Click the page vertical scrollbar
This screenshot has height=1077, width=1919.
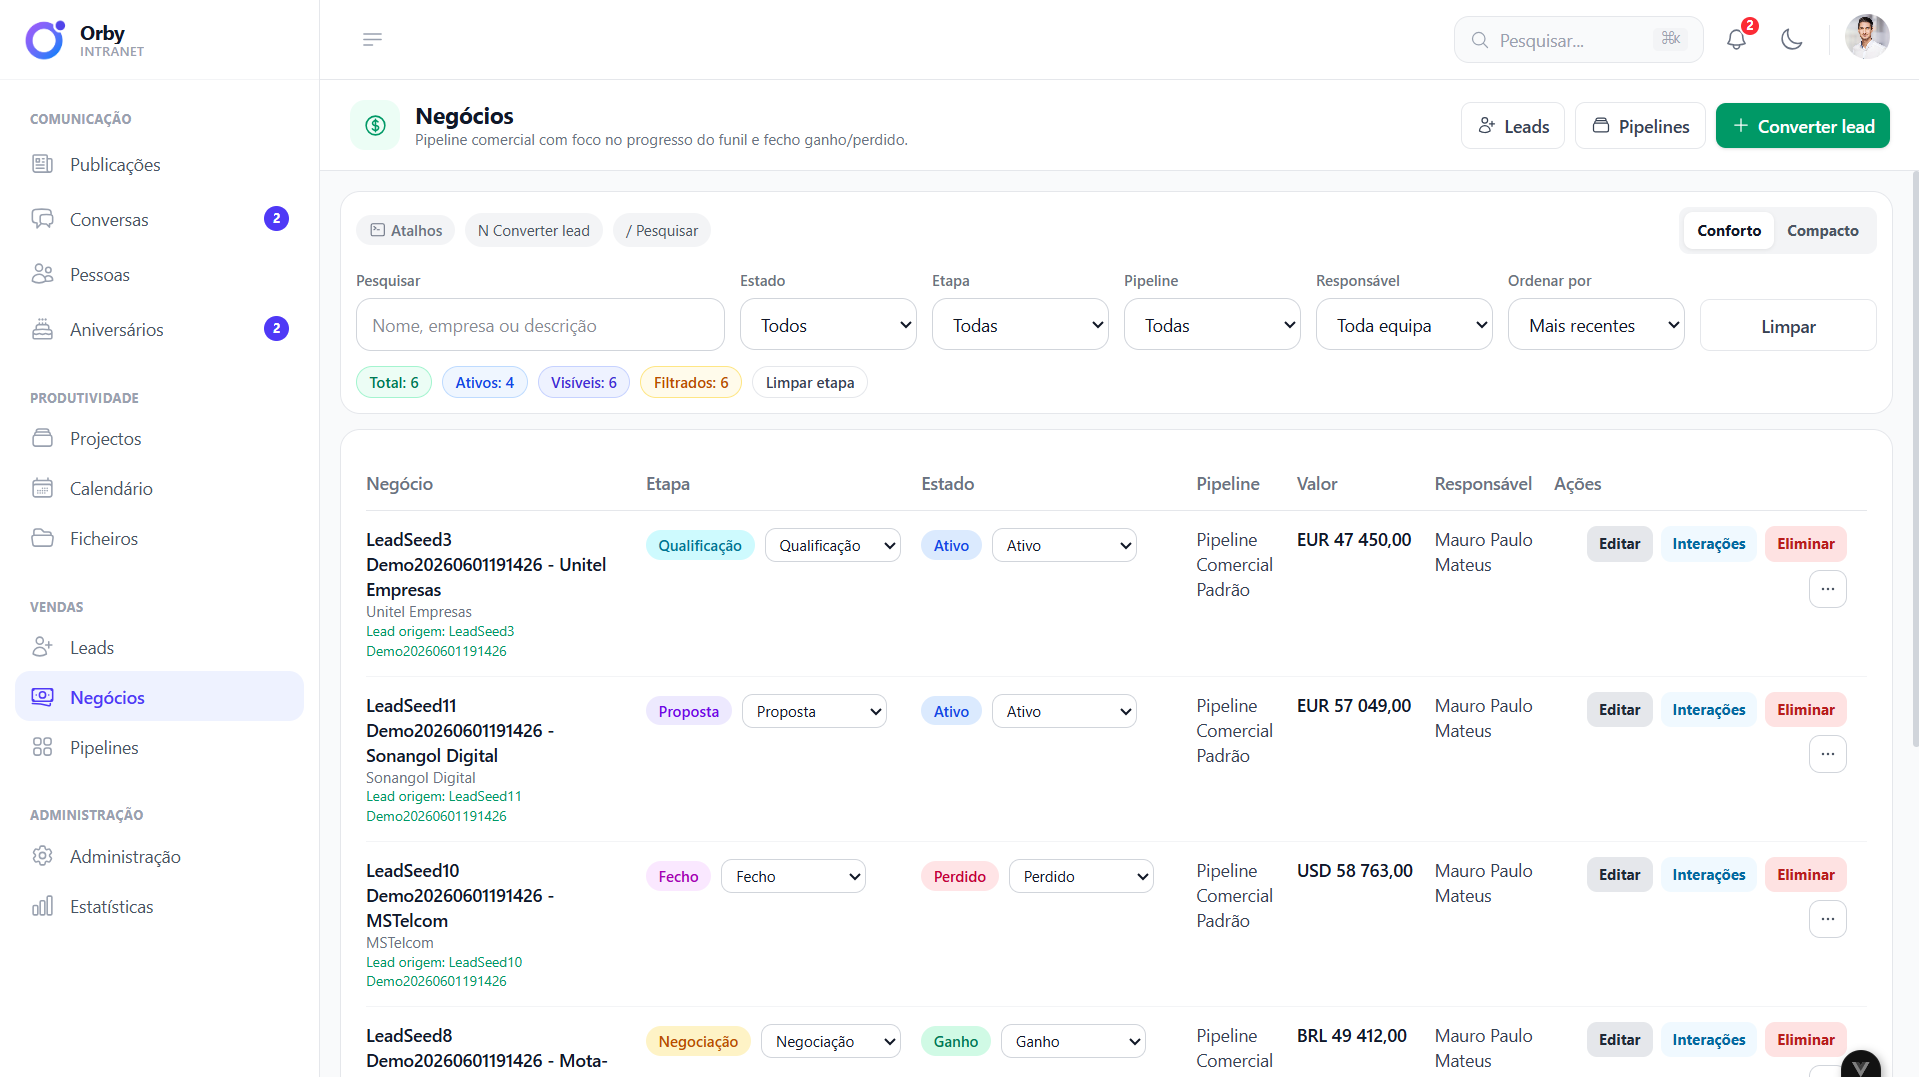(x=1914, y=460)
